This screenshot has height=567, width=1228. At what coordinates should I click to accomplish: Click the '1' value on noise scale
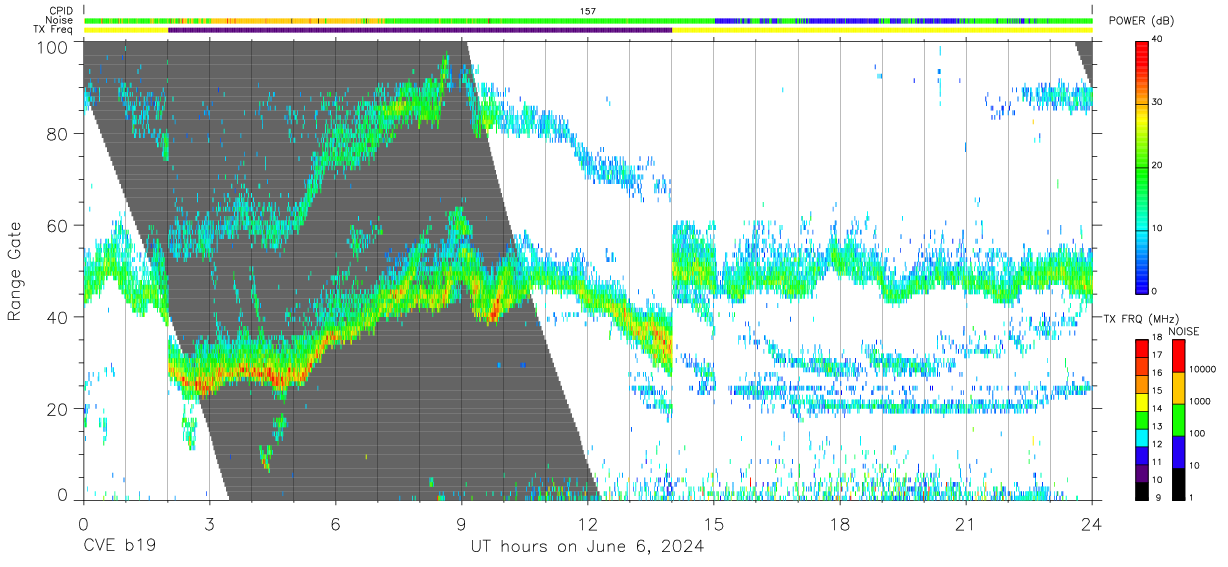point(1191,497)
